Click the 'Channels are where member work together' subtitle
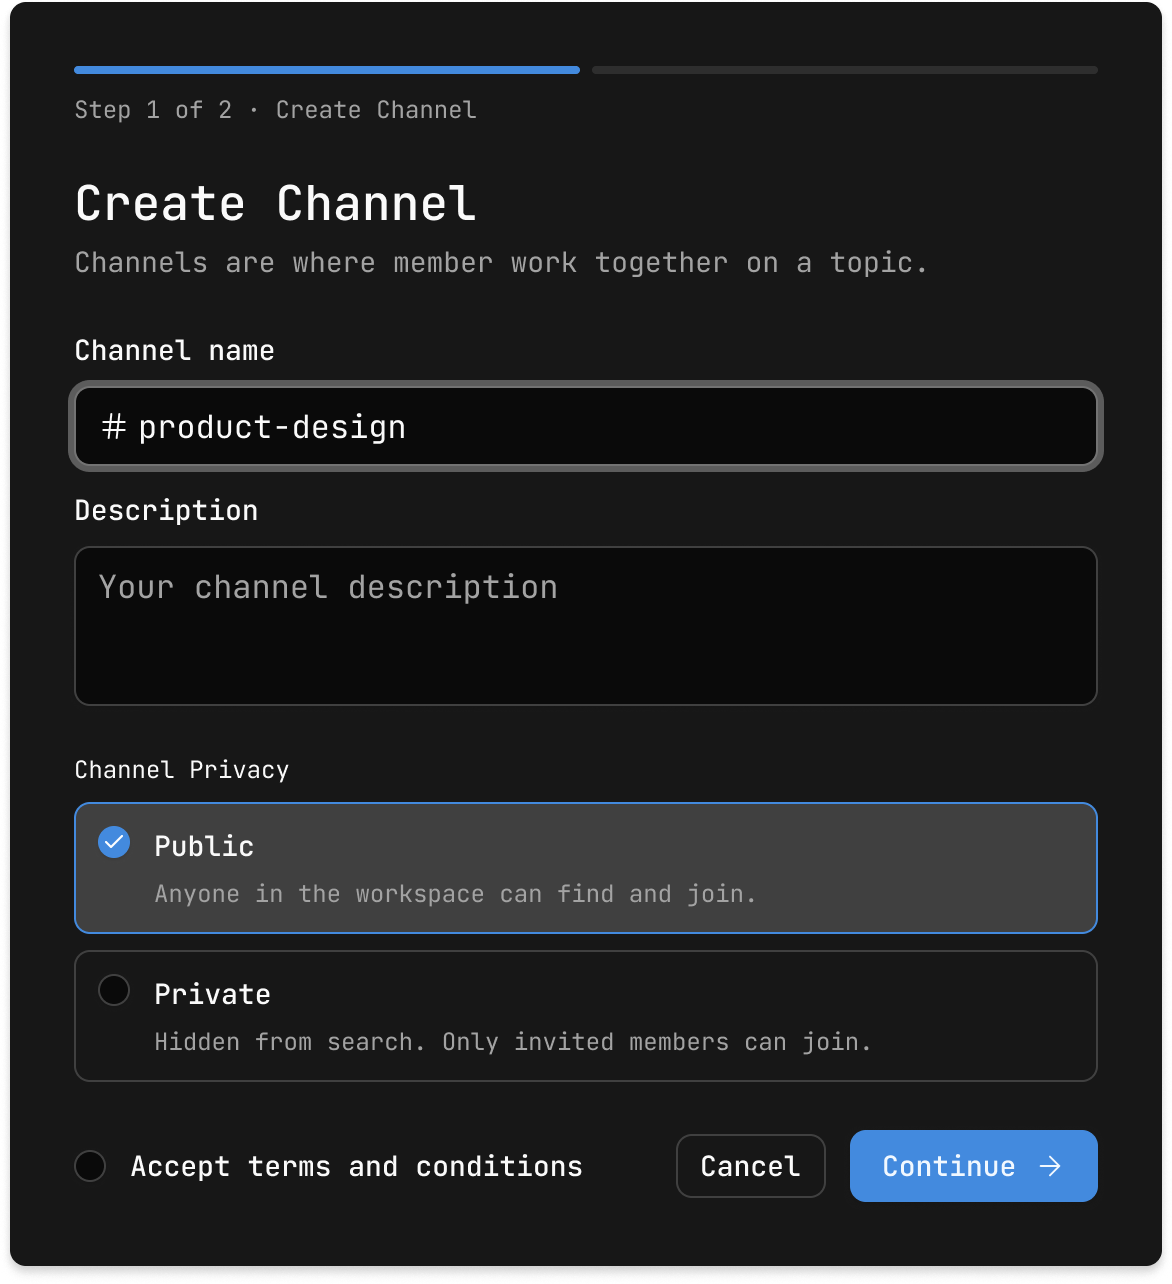The height and width of the screenshot is (1284, 1172). coord(501,263)
